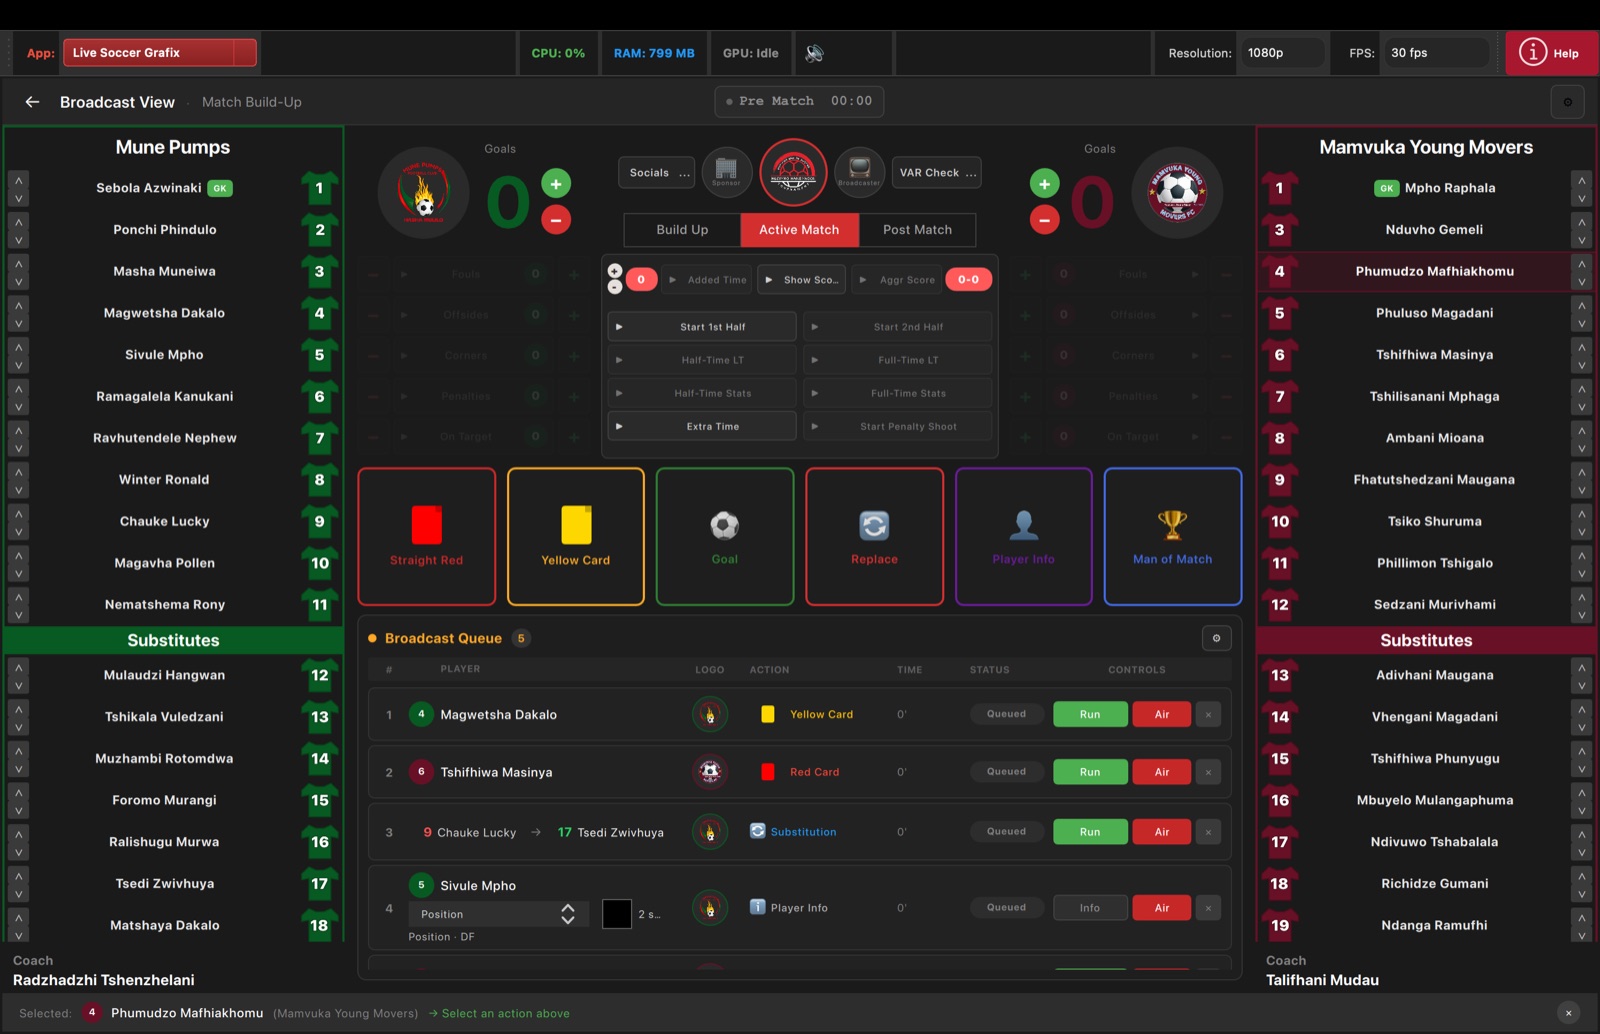The width and height of the screenshot is (1600, 1034).
Task: Open the Position dropdown for Sivule Mpho
Action: click(497, 914)
